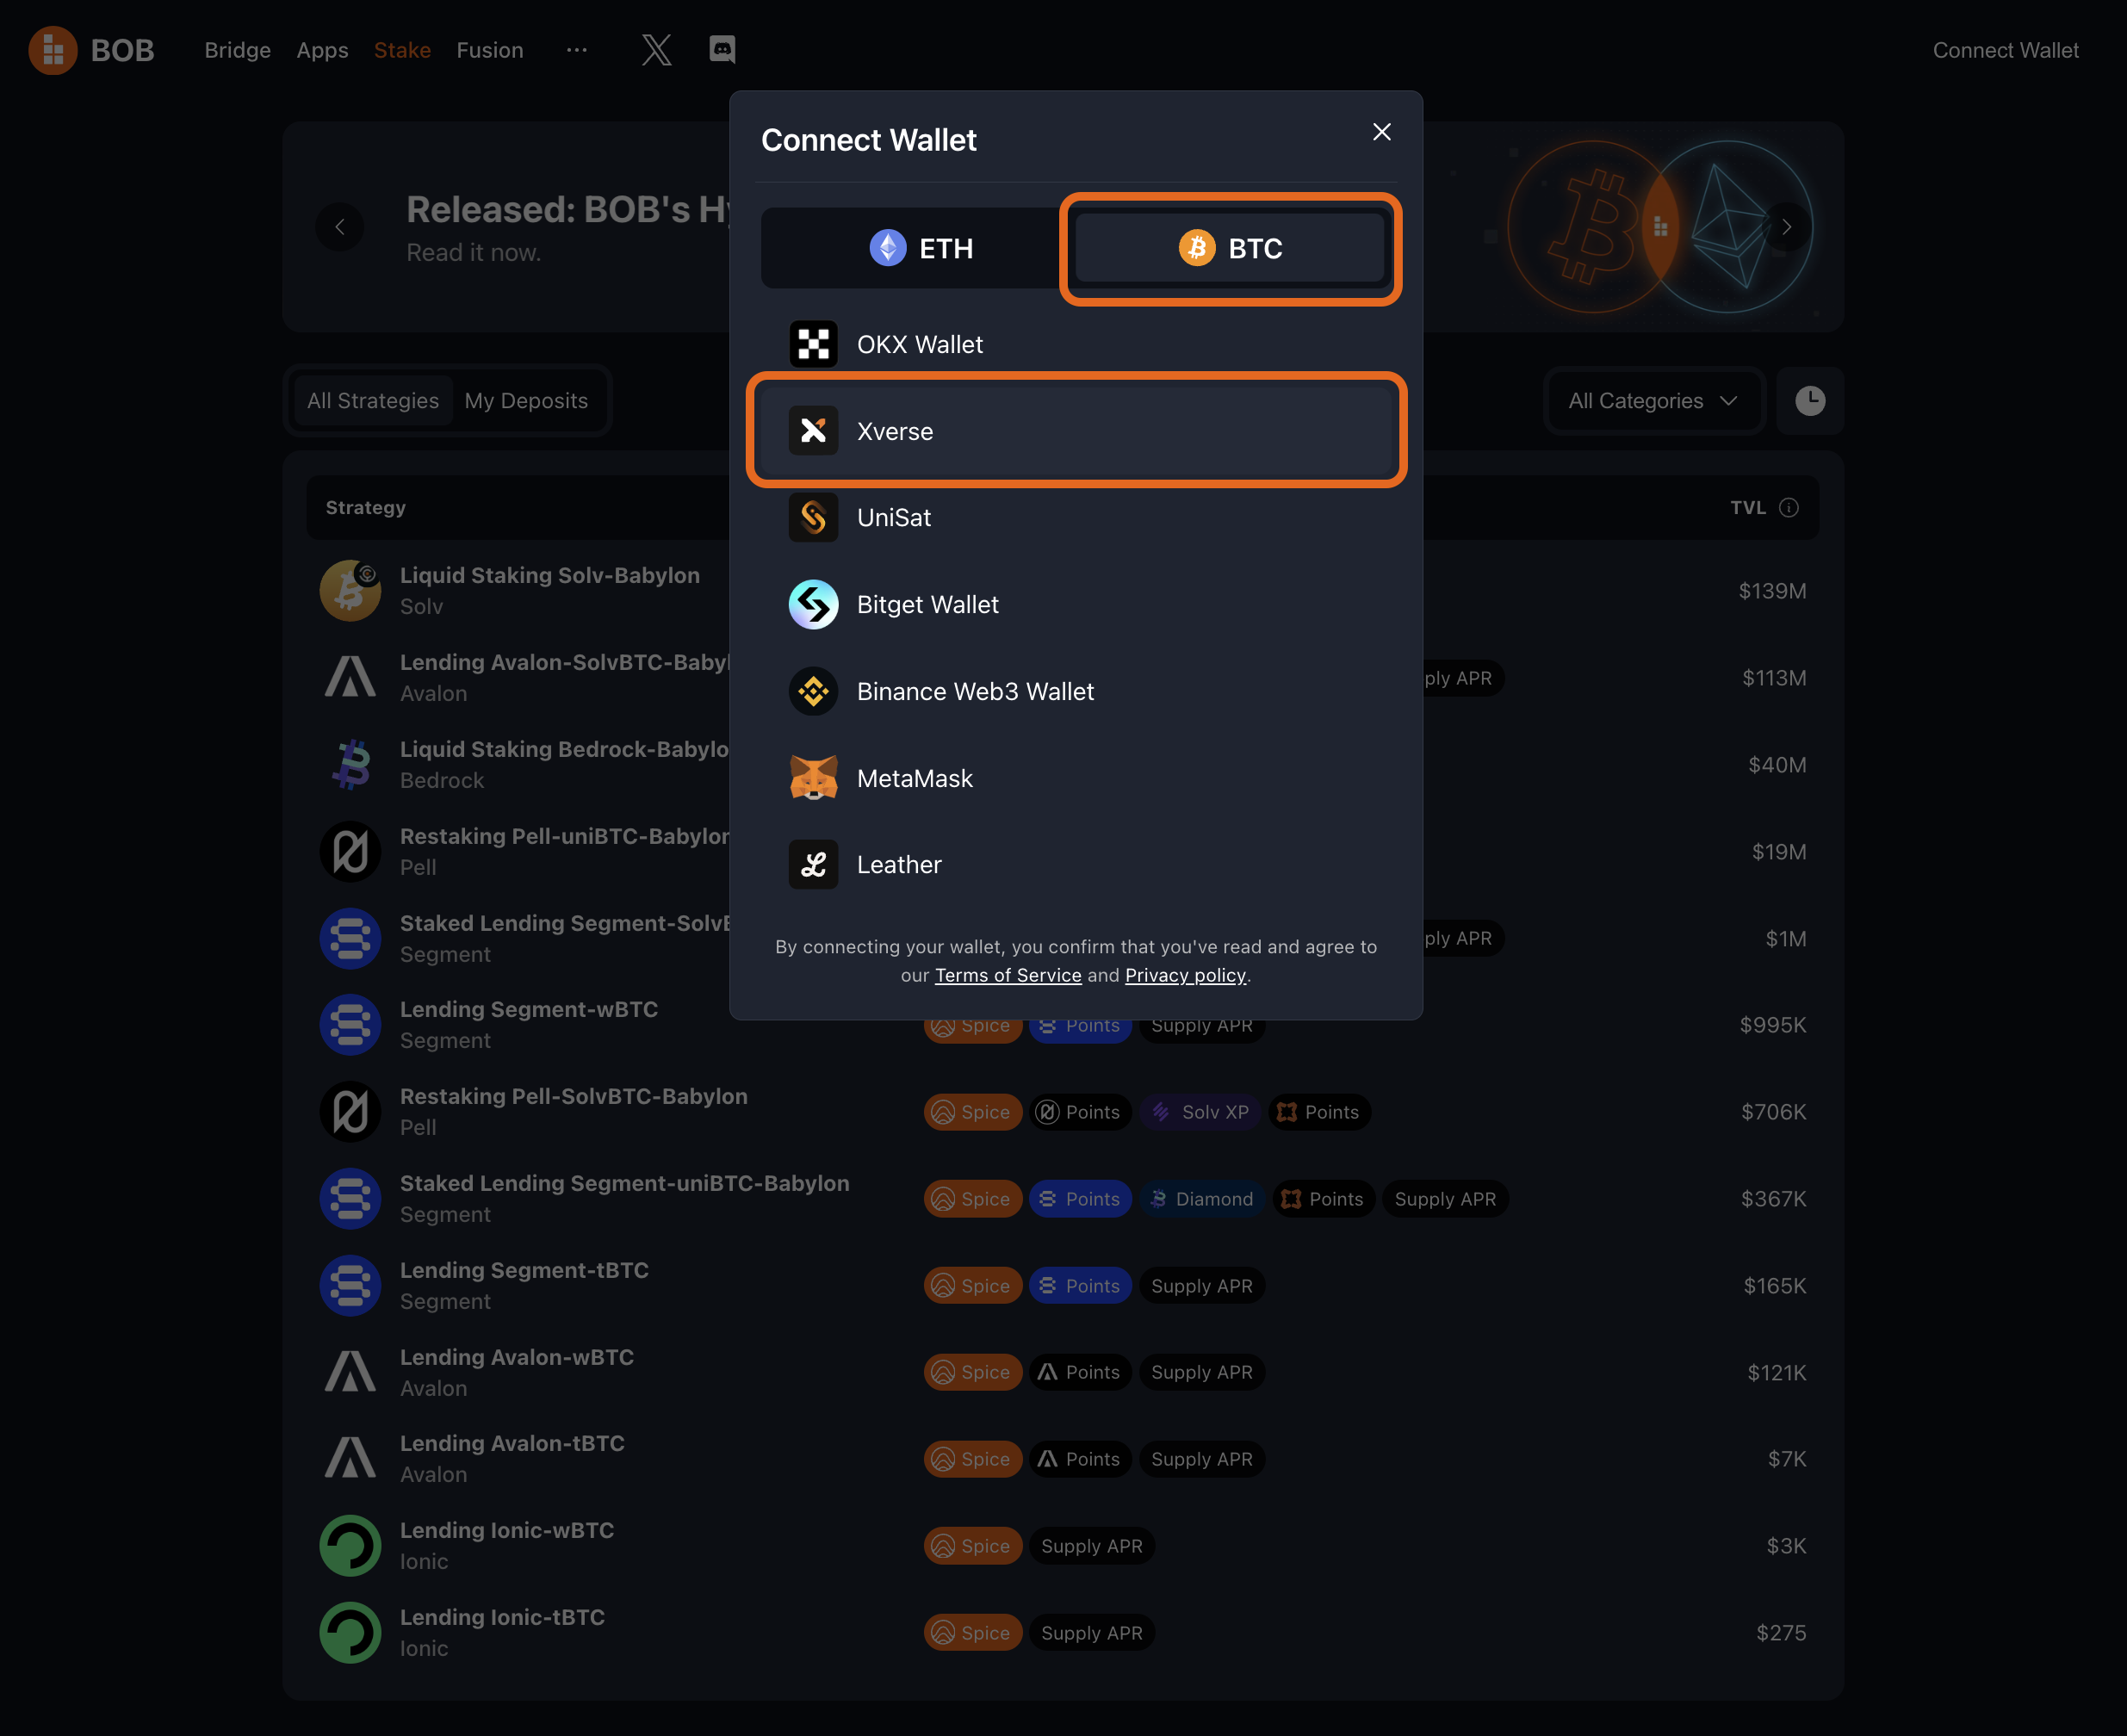Switch to My Deposits view
This screenshot has height=1736, width=2127.
click(527, 400)
